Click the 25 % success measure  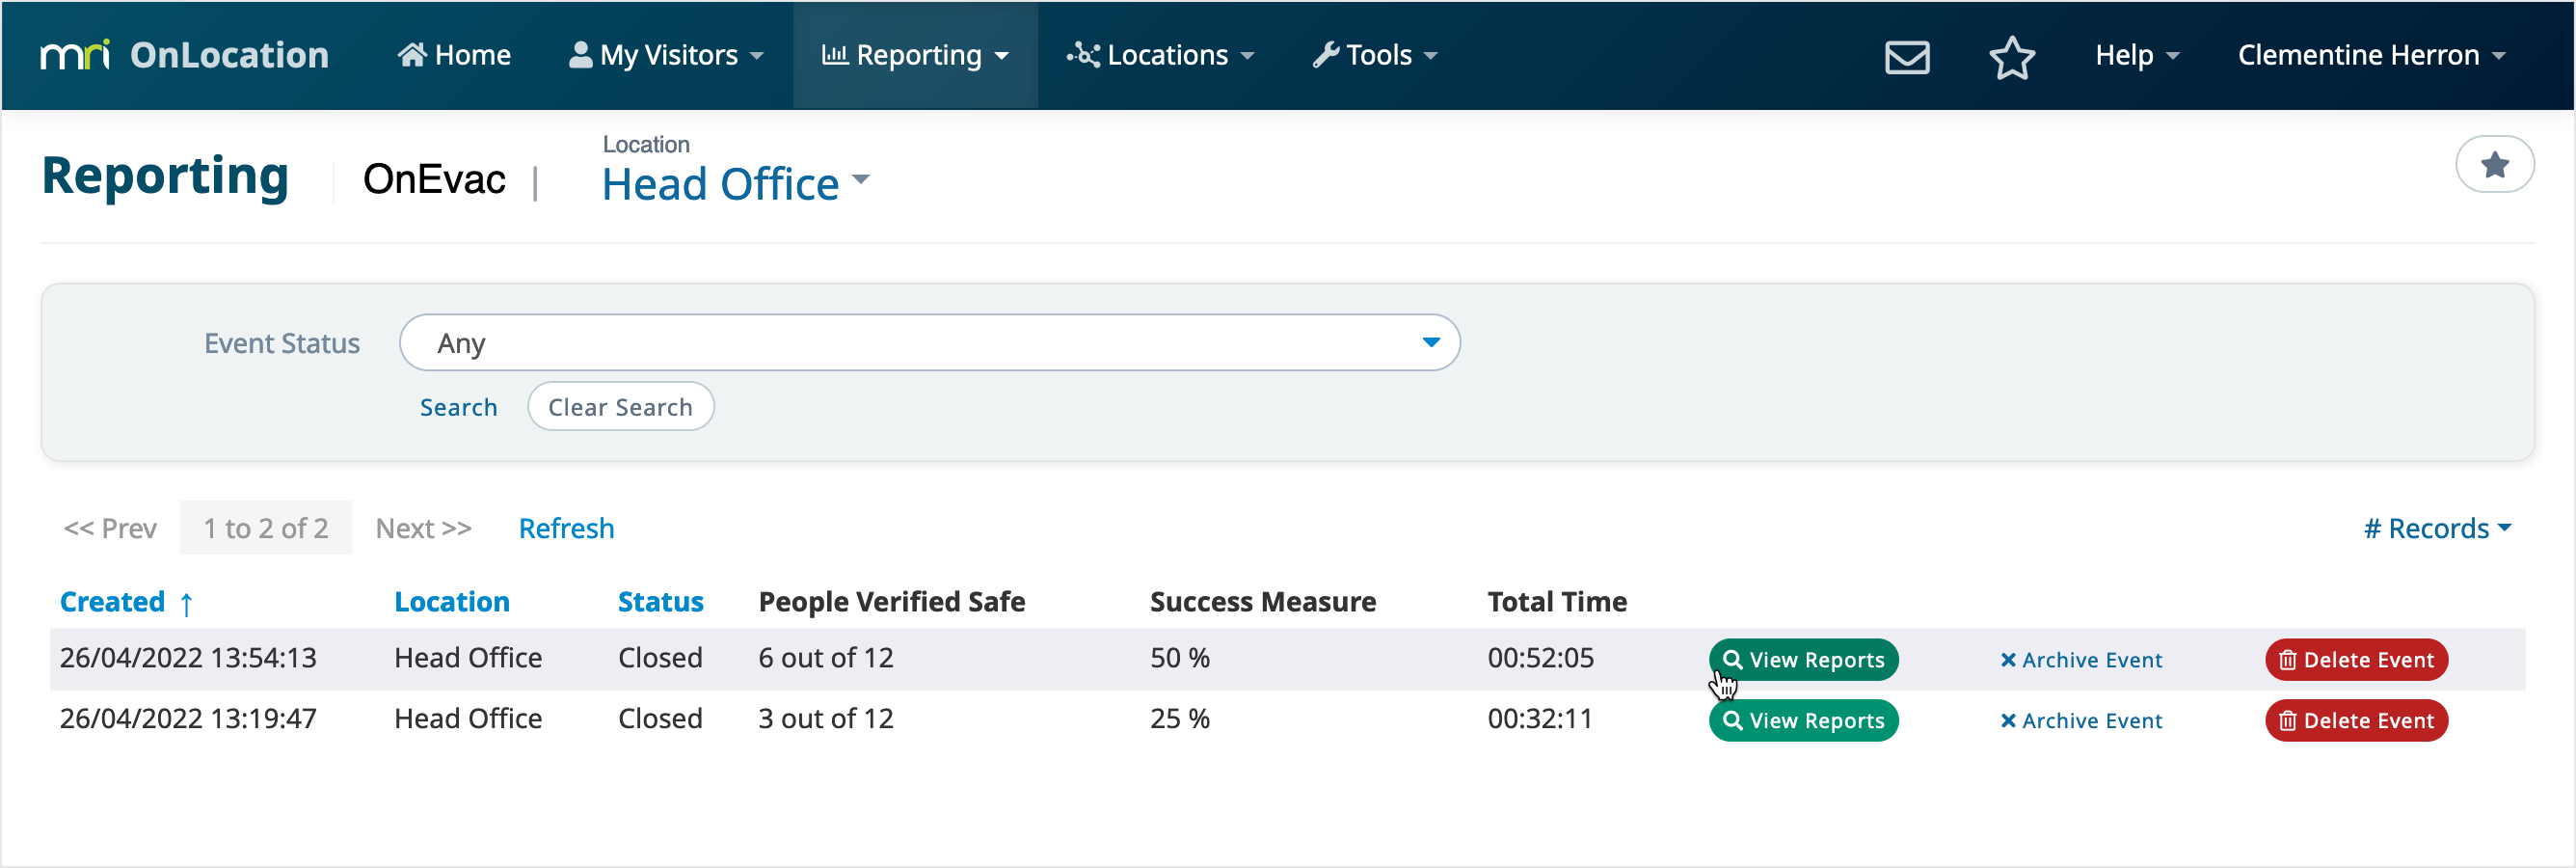click(1180, 719)
